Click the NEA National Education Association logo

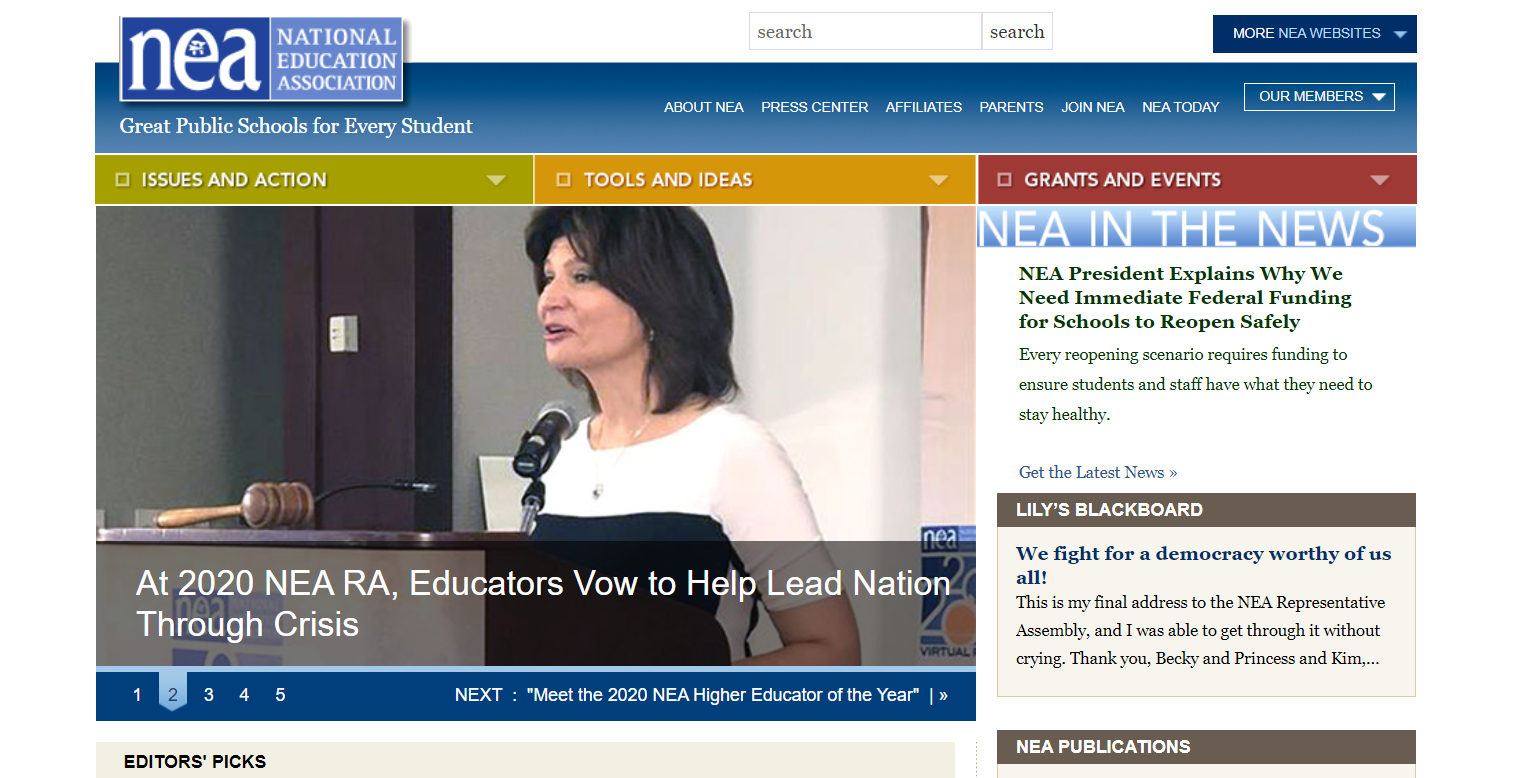[261, 59]
